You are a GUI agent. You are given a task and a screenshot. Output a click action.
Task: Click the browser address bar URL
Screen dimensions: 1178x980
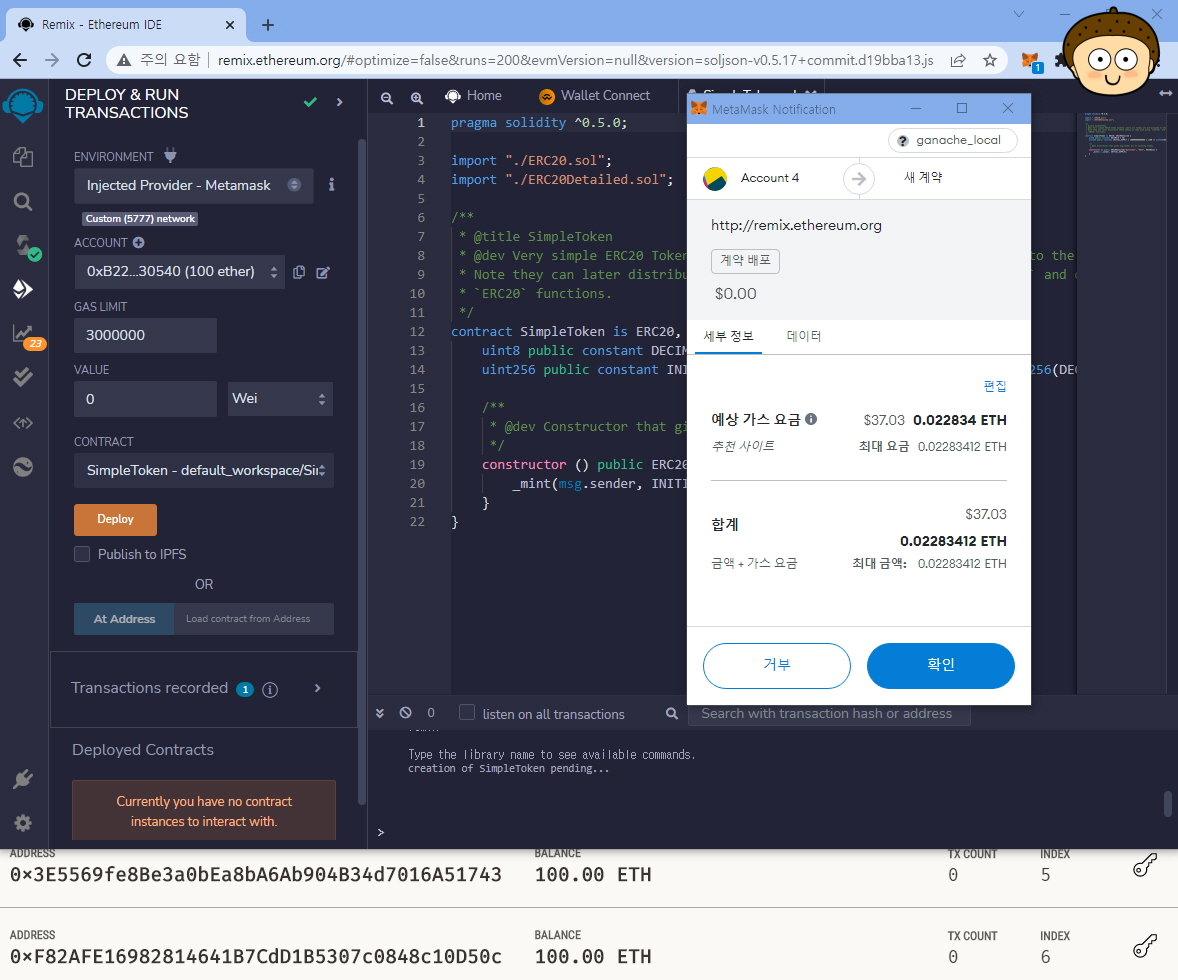click(x=575, y=60)
